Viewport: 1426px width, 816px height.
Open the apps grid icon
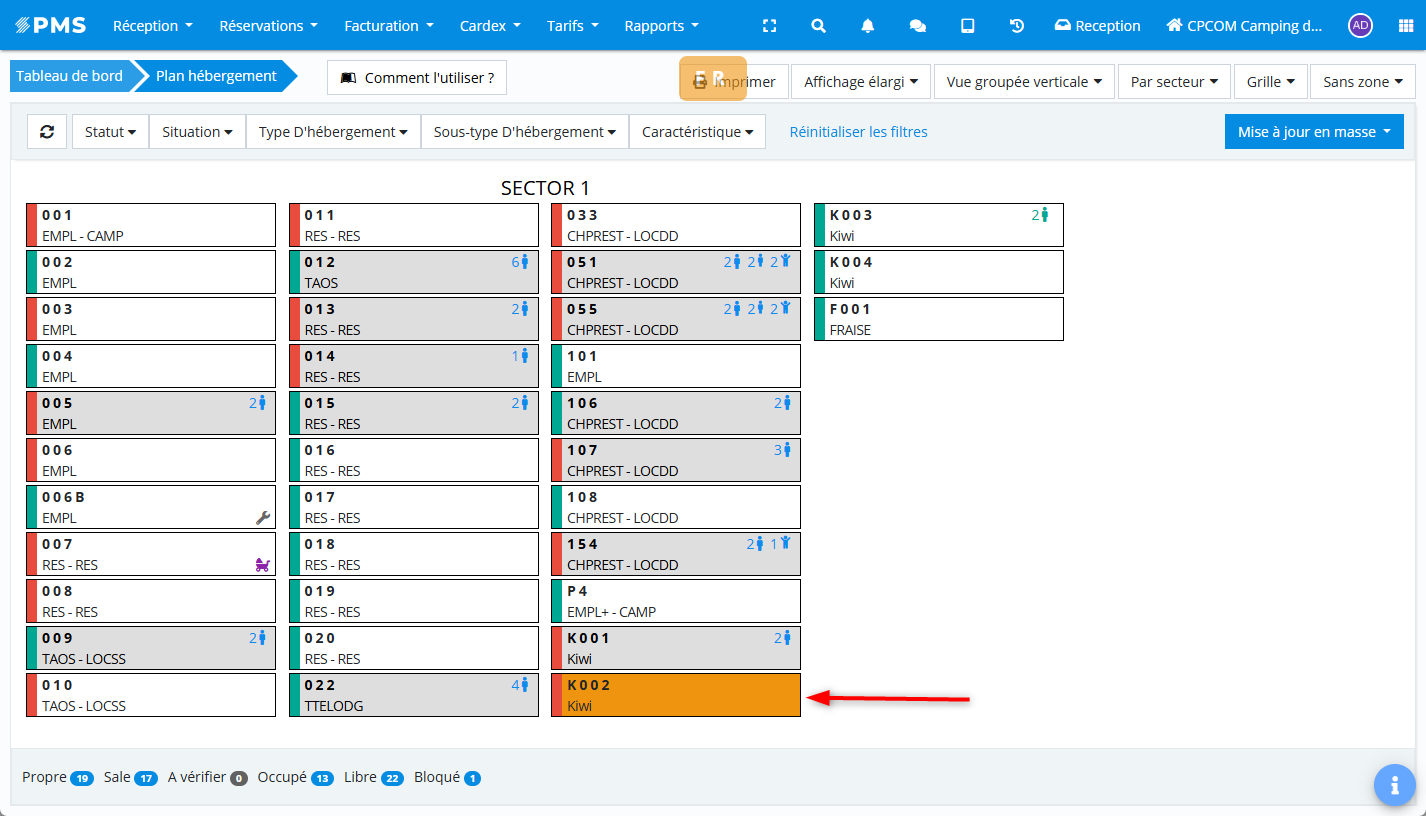tap(1405, 26)
